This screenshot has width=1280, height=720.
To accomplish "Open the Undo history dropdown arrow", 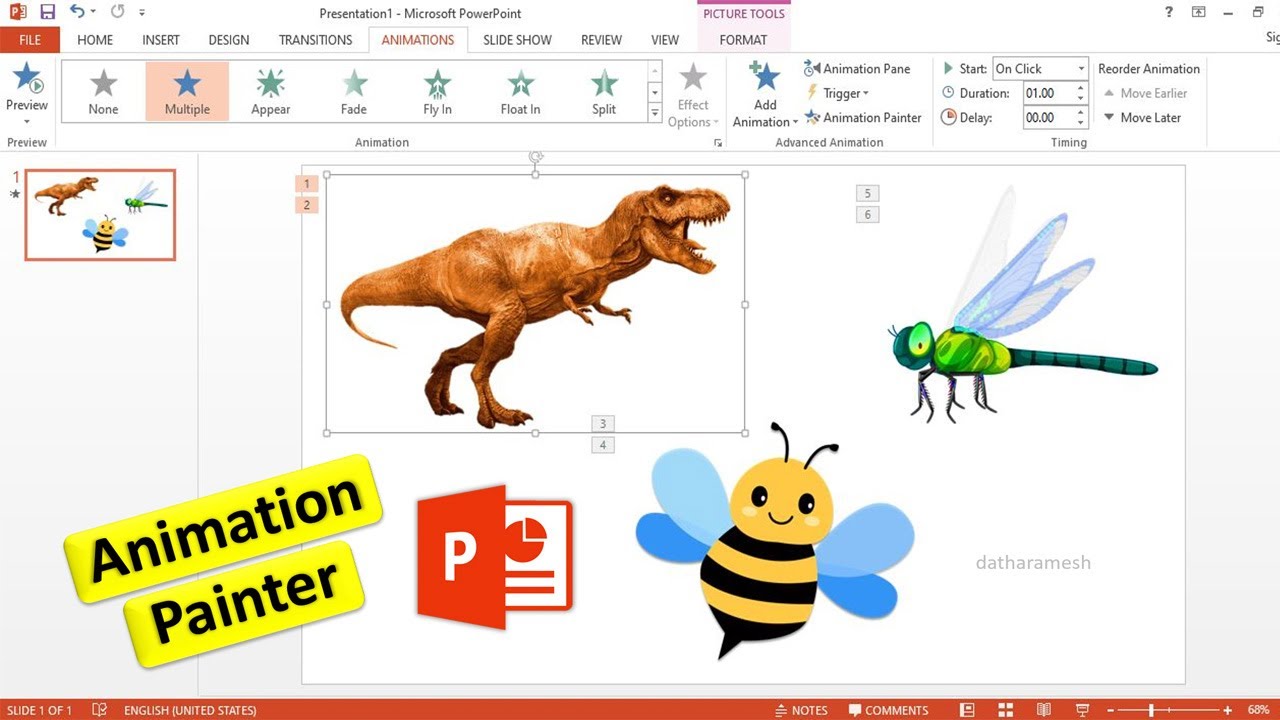I will point(93,13).
